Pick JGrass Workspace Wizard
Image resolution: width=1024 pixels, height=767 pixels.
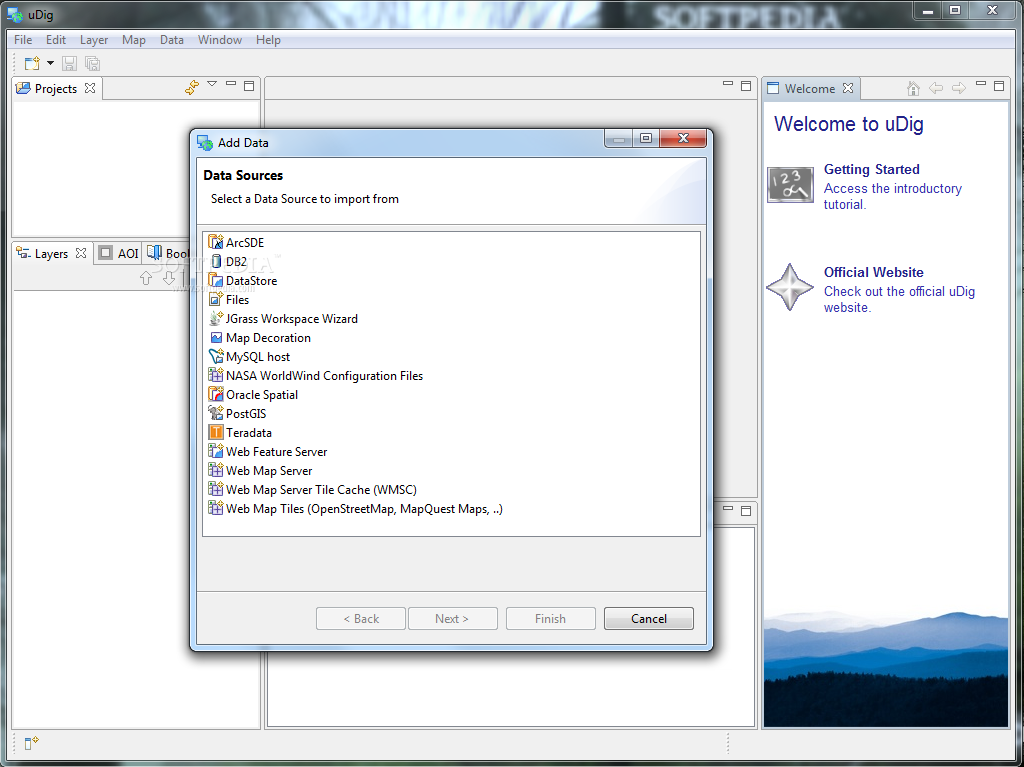(x=283, y=318)
